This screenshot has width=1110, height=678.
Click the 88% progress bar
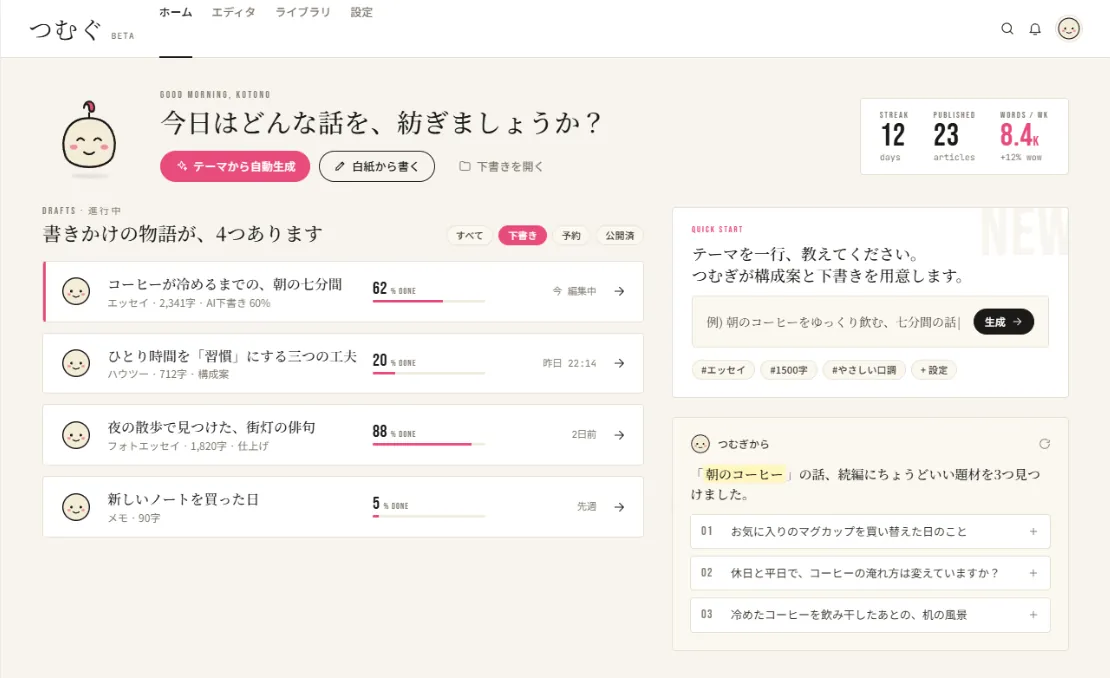[428, 444]
